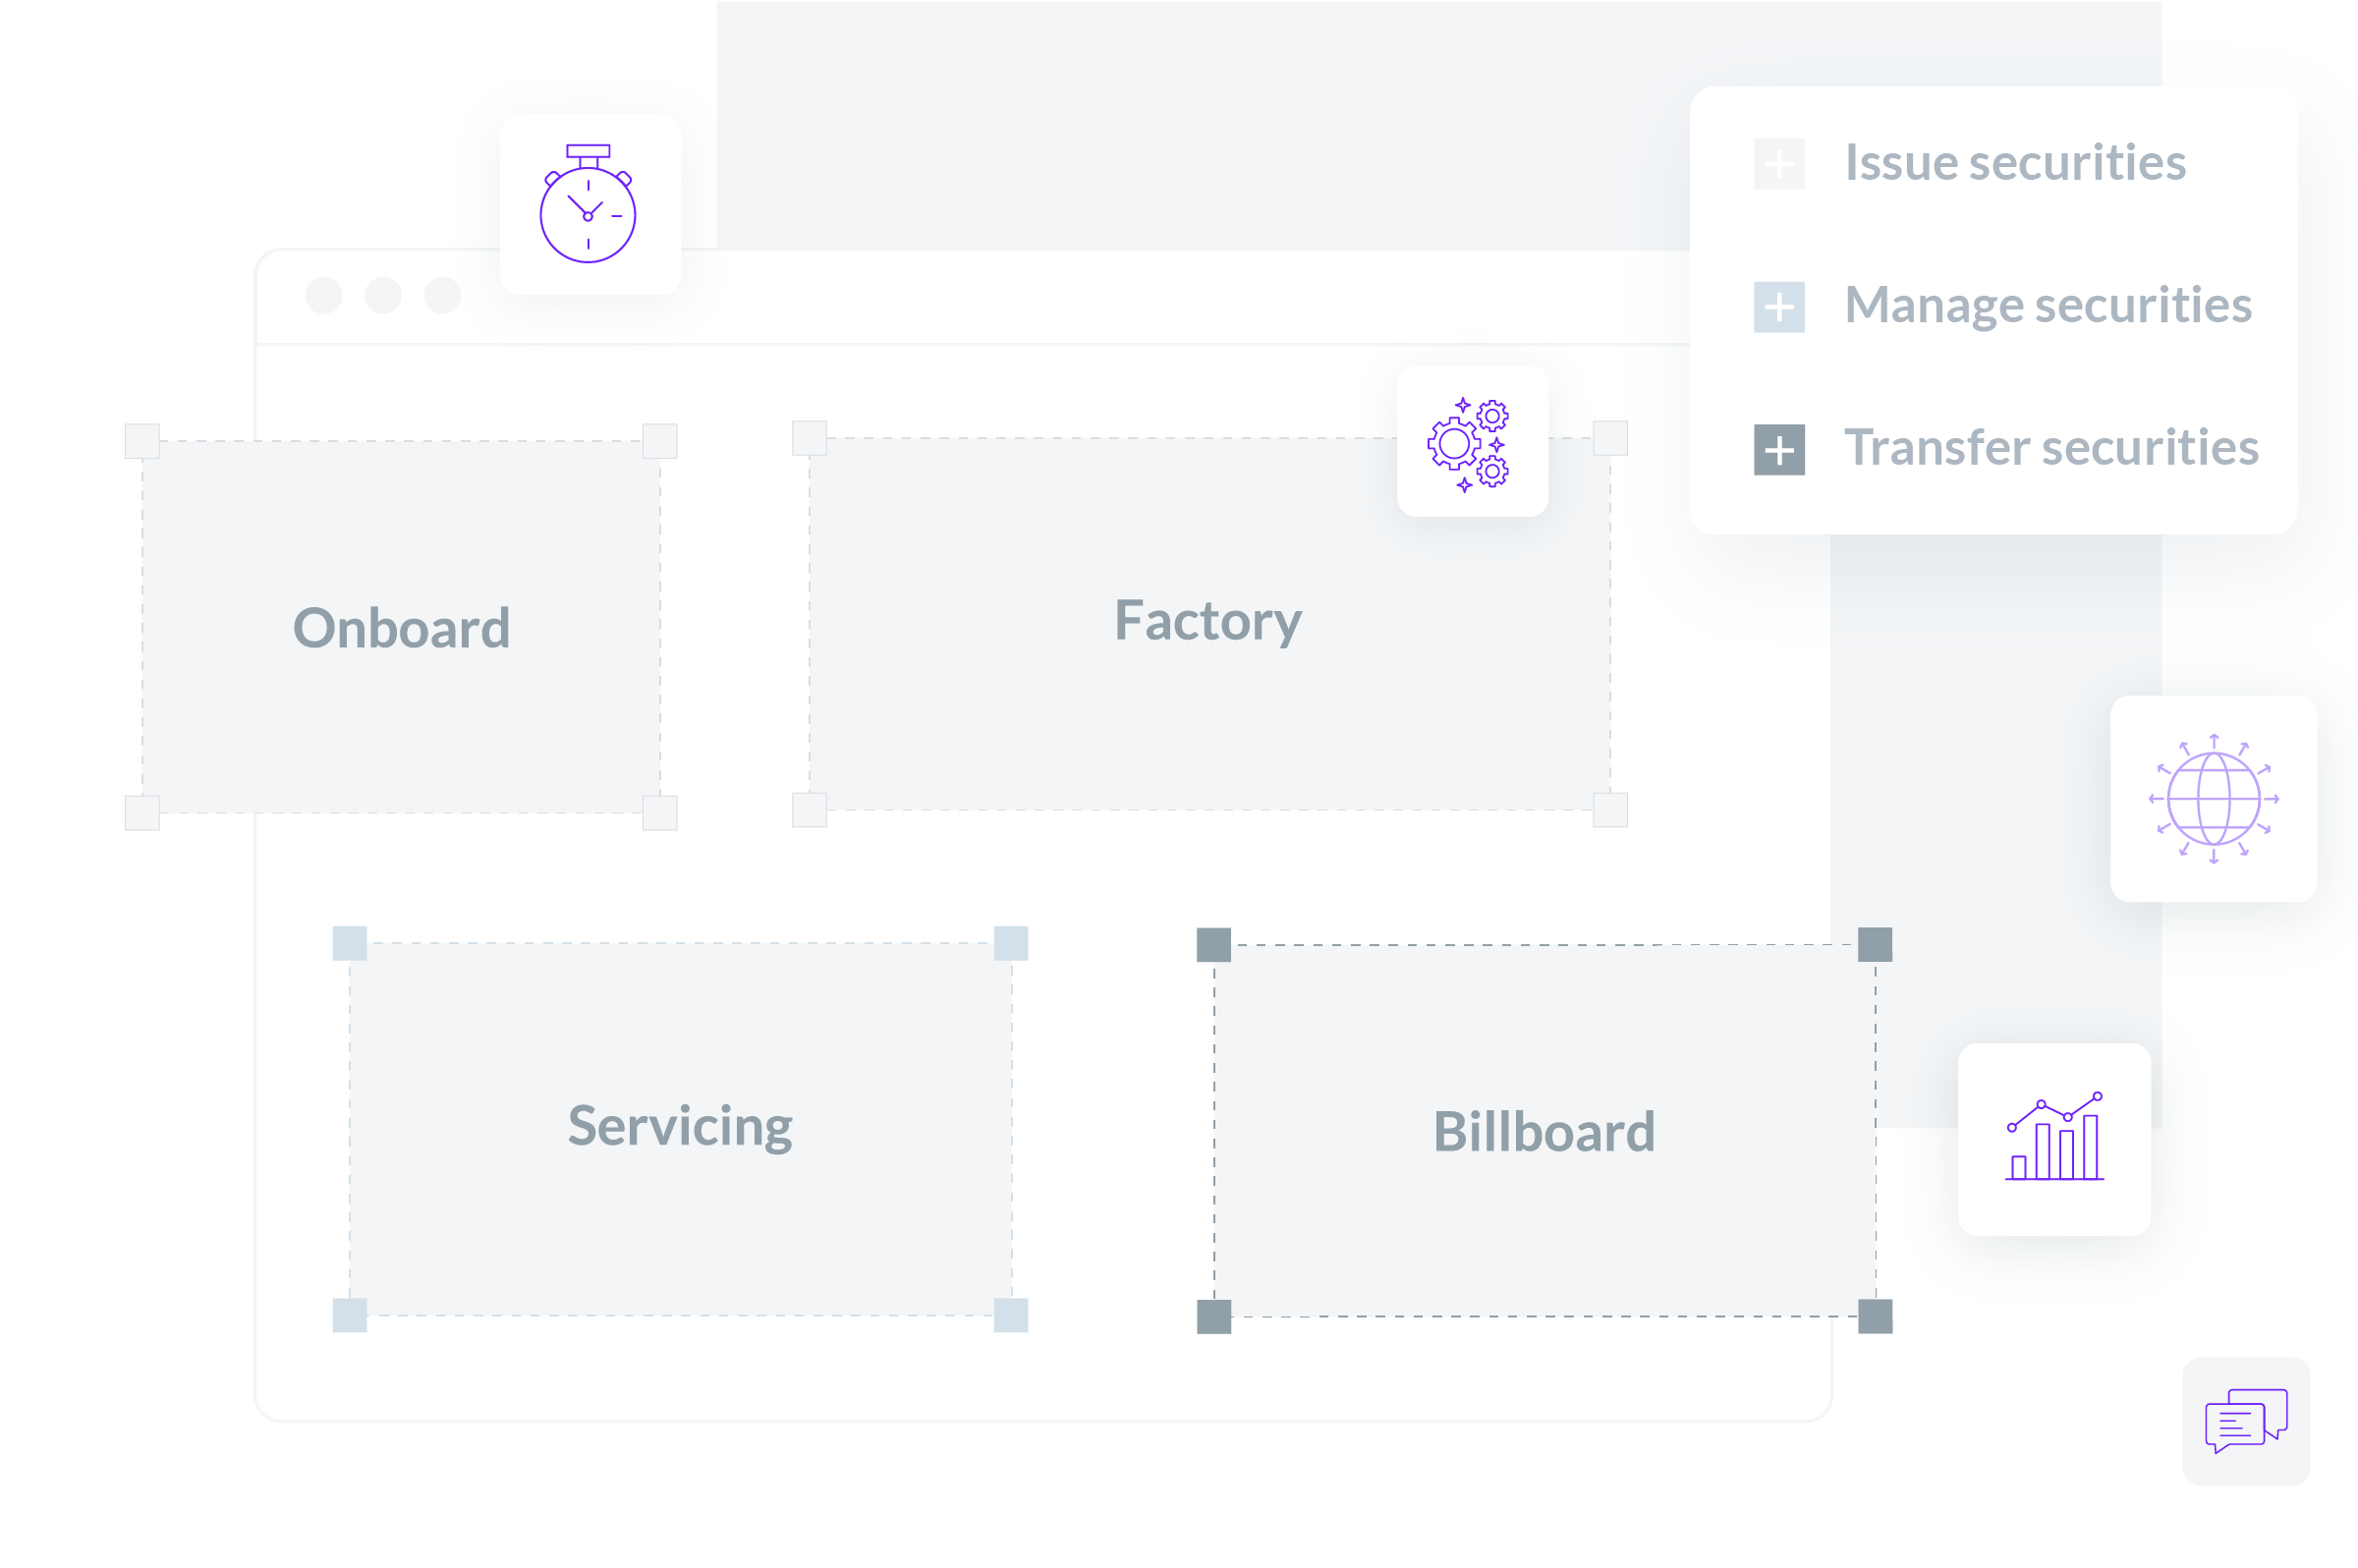Viewport: 2358px width, 1568px height.
Task: Click the stopwatch timer icon
Action: (x=588, y=205)
